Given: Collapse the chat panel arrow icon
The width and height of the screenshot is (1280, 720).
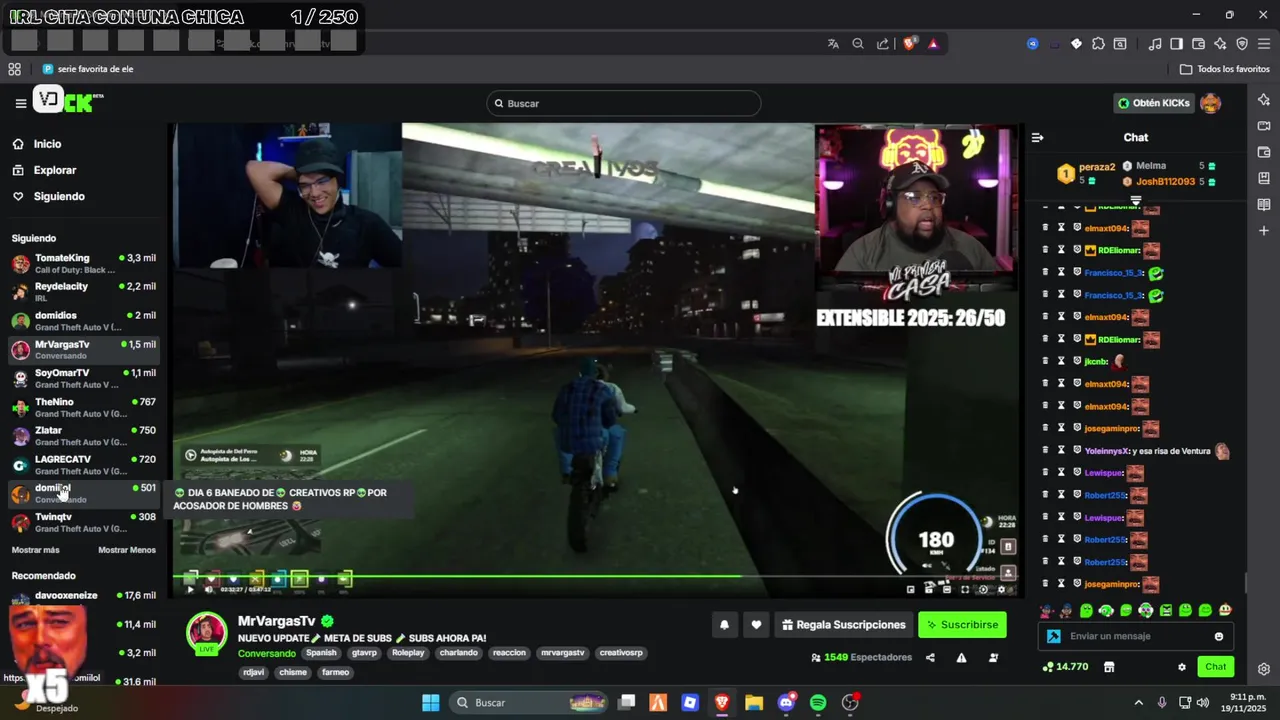Looking at the screenshot, I should (1037, 137).
